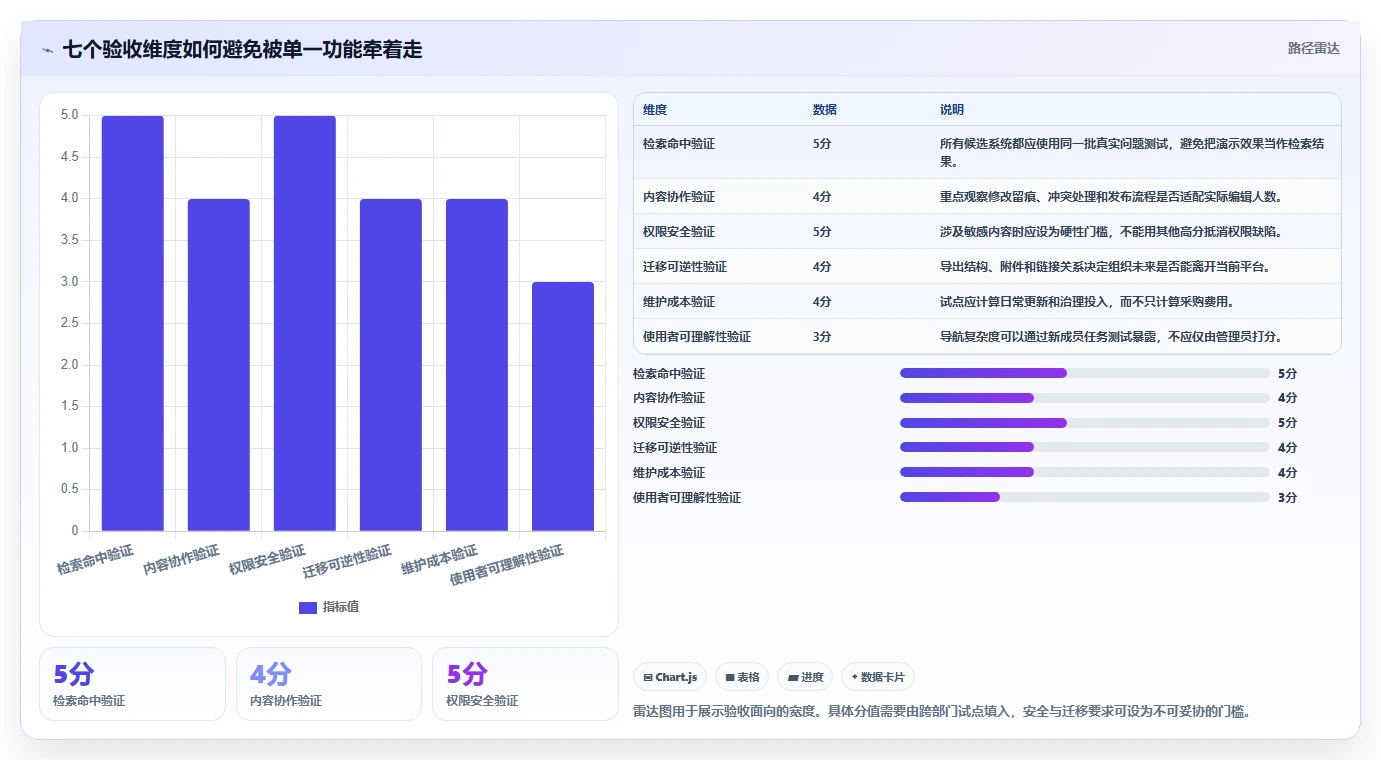Click the 3分 value beside progress bar
Image resolution: width=1381 pixels, height=760 pixels.
[1287, 497]
